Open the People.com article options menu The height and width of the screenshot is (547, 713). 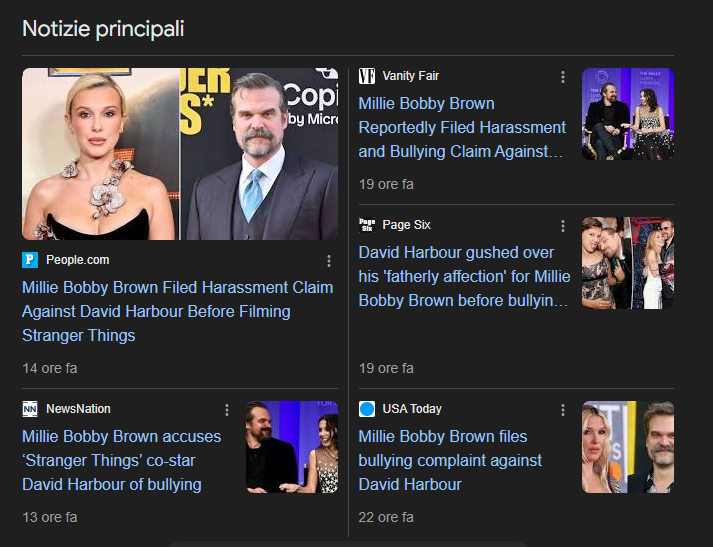[329, 261]
